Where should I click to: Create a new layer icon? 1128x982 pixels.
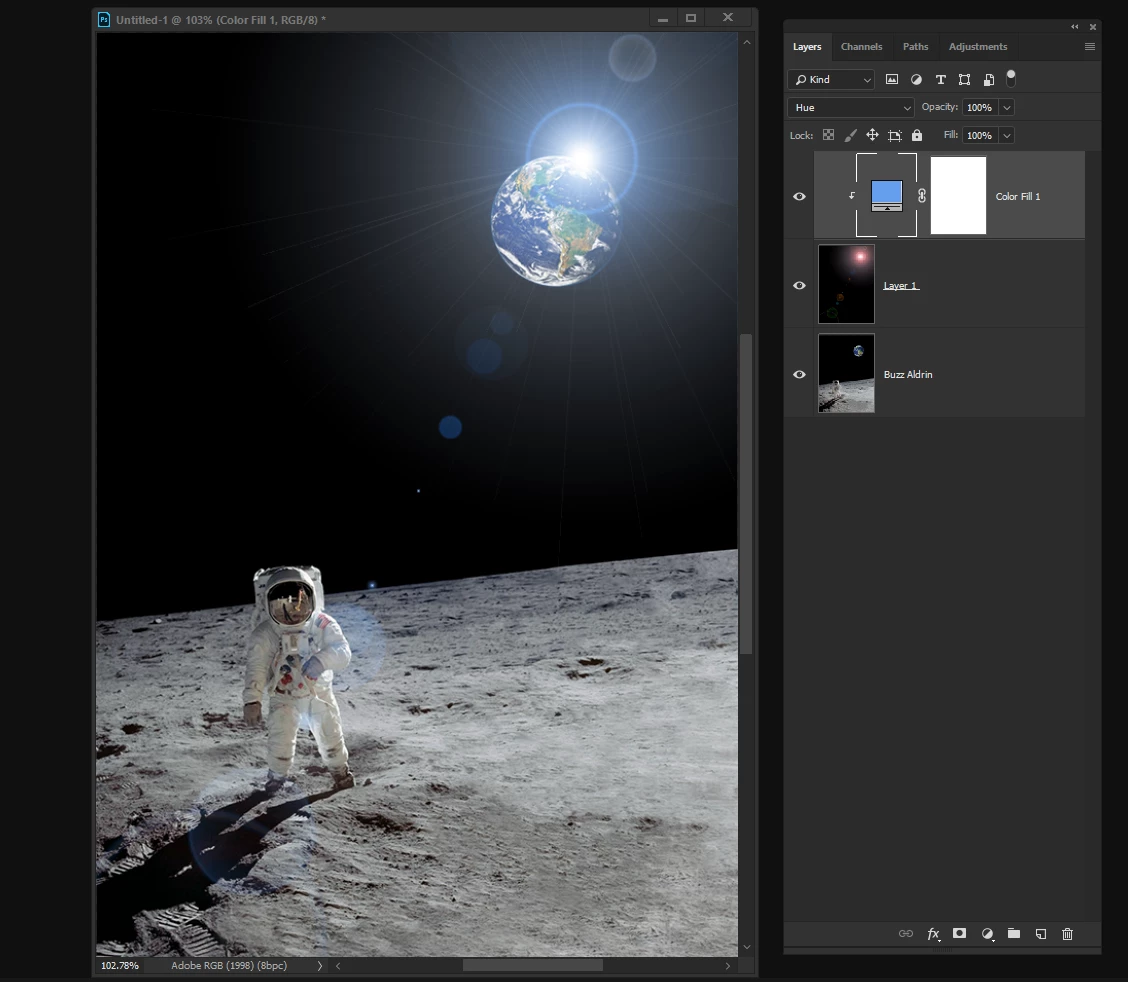point(1040,934)
